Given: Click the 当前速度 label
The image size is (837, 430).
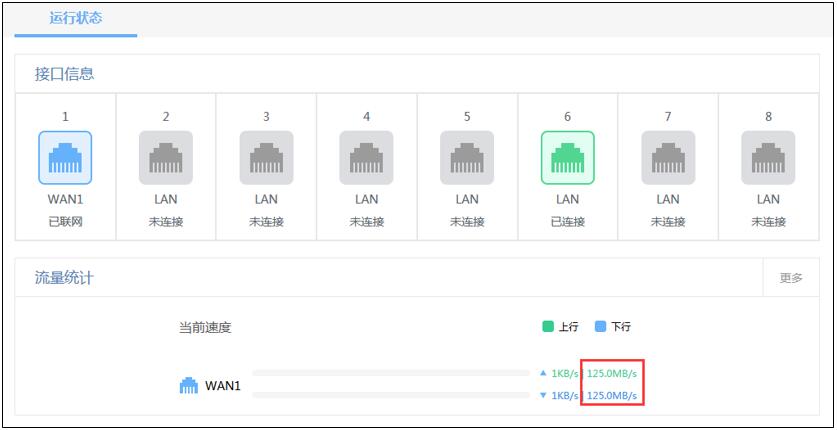Looking at the screenshot, I should coord(205,328).
